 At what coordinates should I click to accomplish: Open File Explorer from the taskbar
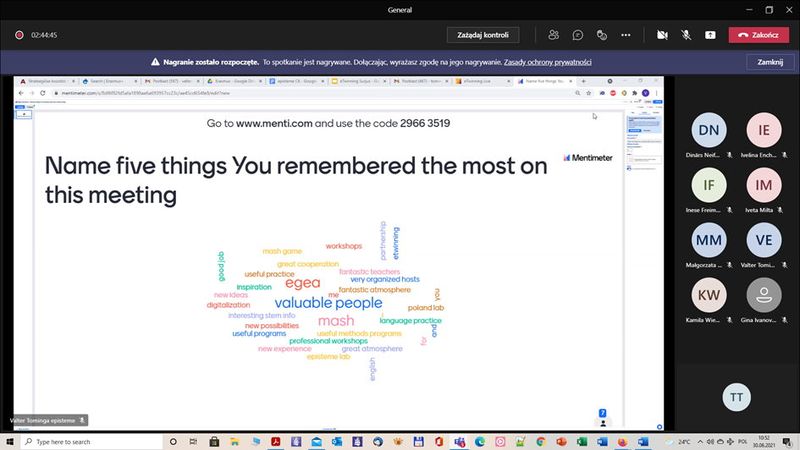[x=234, y=442]
